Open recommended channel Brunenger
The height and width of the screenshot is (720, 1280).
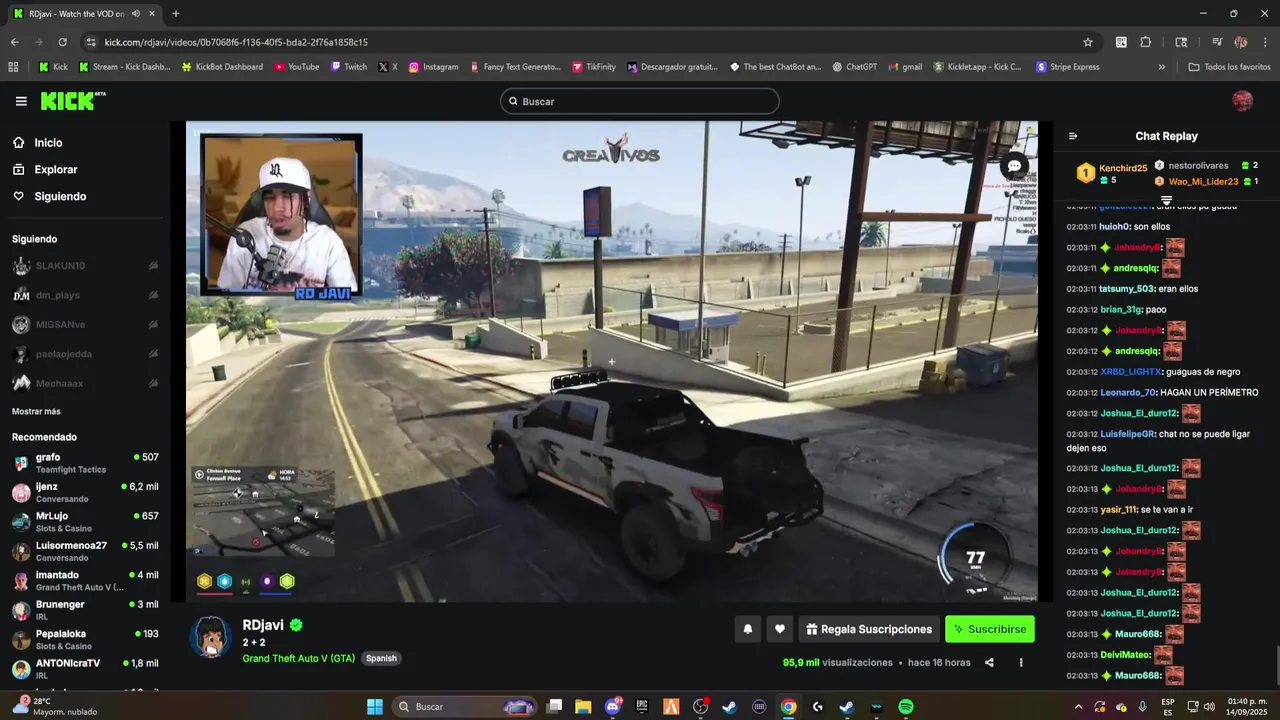click(85, 610)
